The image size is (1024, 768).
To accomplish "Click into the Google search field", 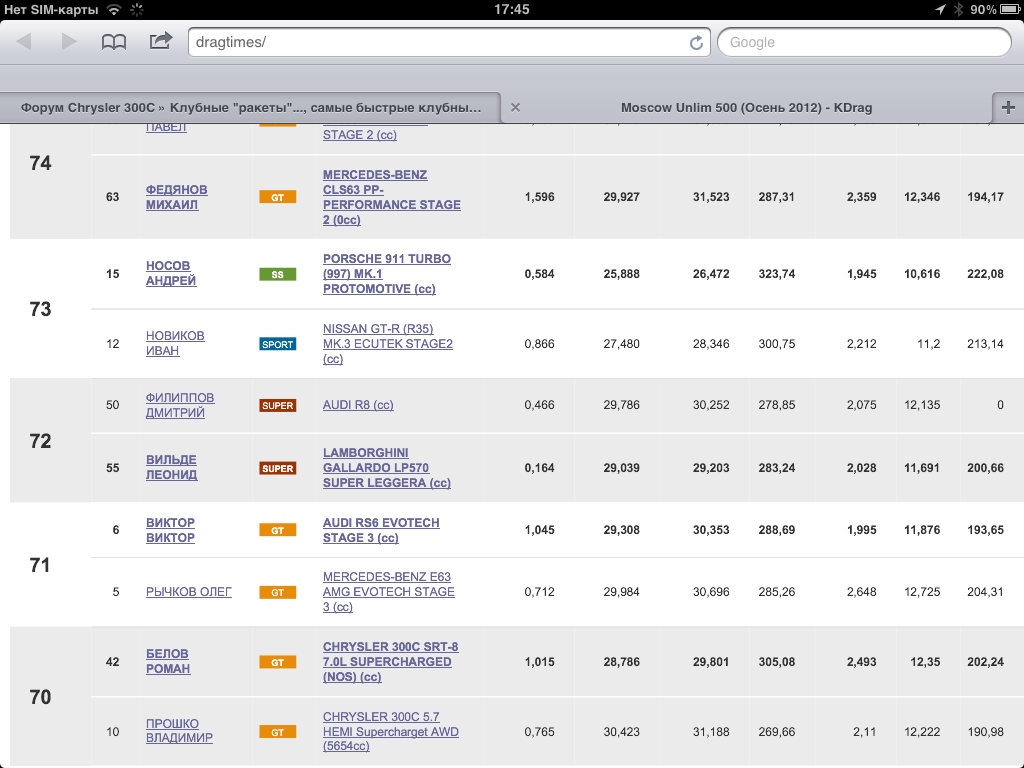I will pyautogui.click(x=864, y=42).
